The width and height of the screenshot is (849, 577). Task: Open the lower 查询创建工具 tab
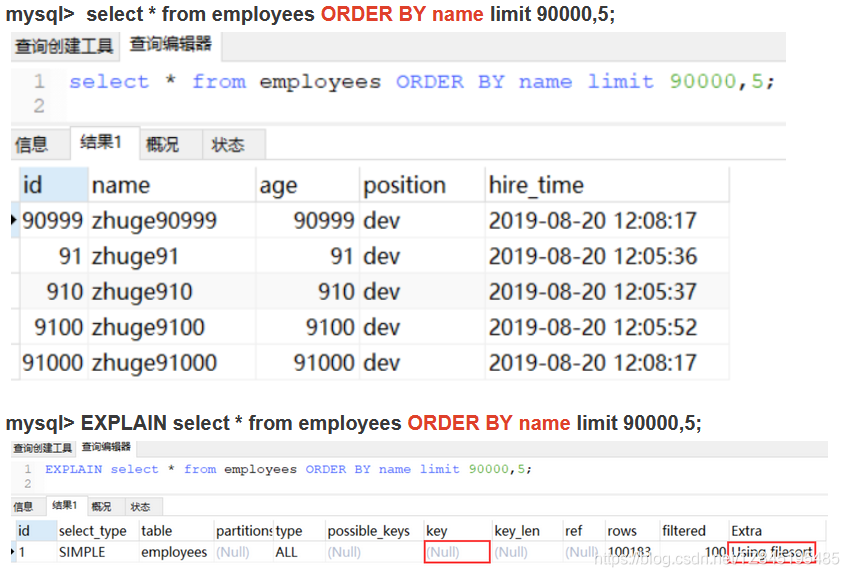[x=43, y=448]
